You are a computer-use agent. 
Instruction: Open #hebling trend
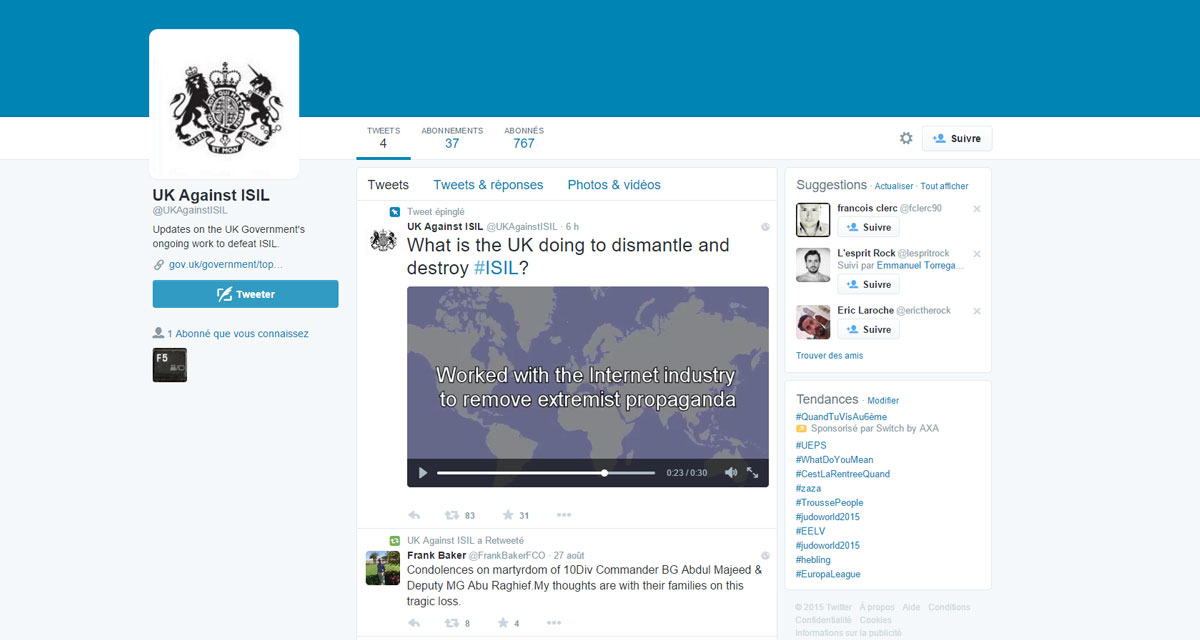pos(813,560)
